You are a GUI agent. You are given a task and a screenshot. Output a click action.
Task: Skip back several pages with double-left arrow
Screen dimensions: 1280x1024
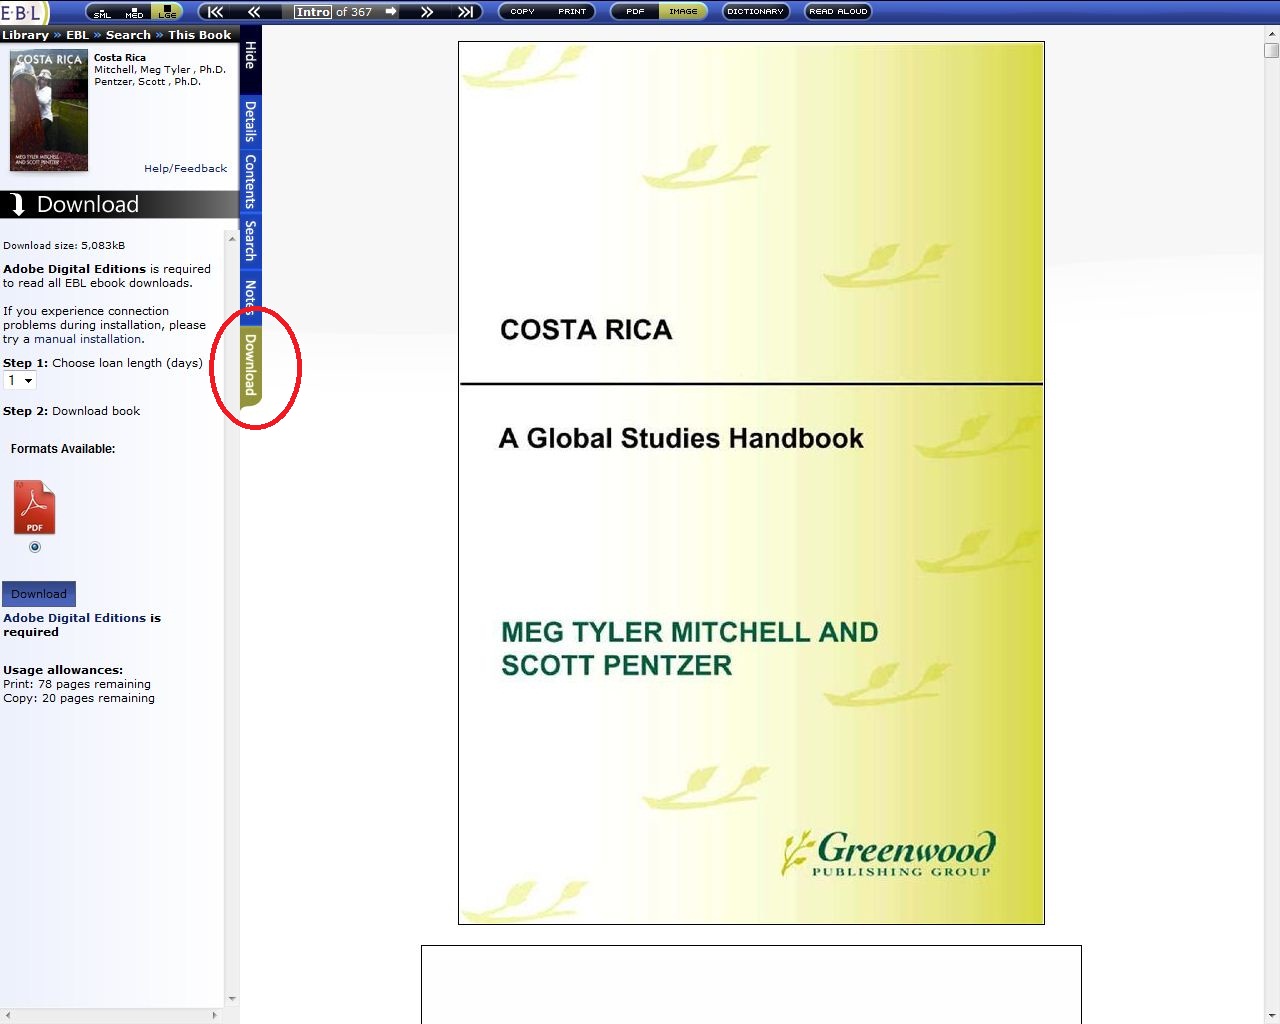pos(254,12)
